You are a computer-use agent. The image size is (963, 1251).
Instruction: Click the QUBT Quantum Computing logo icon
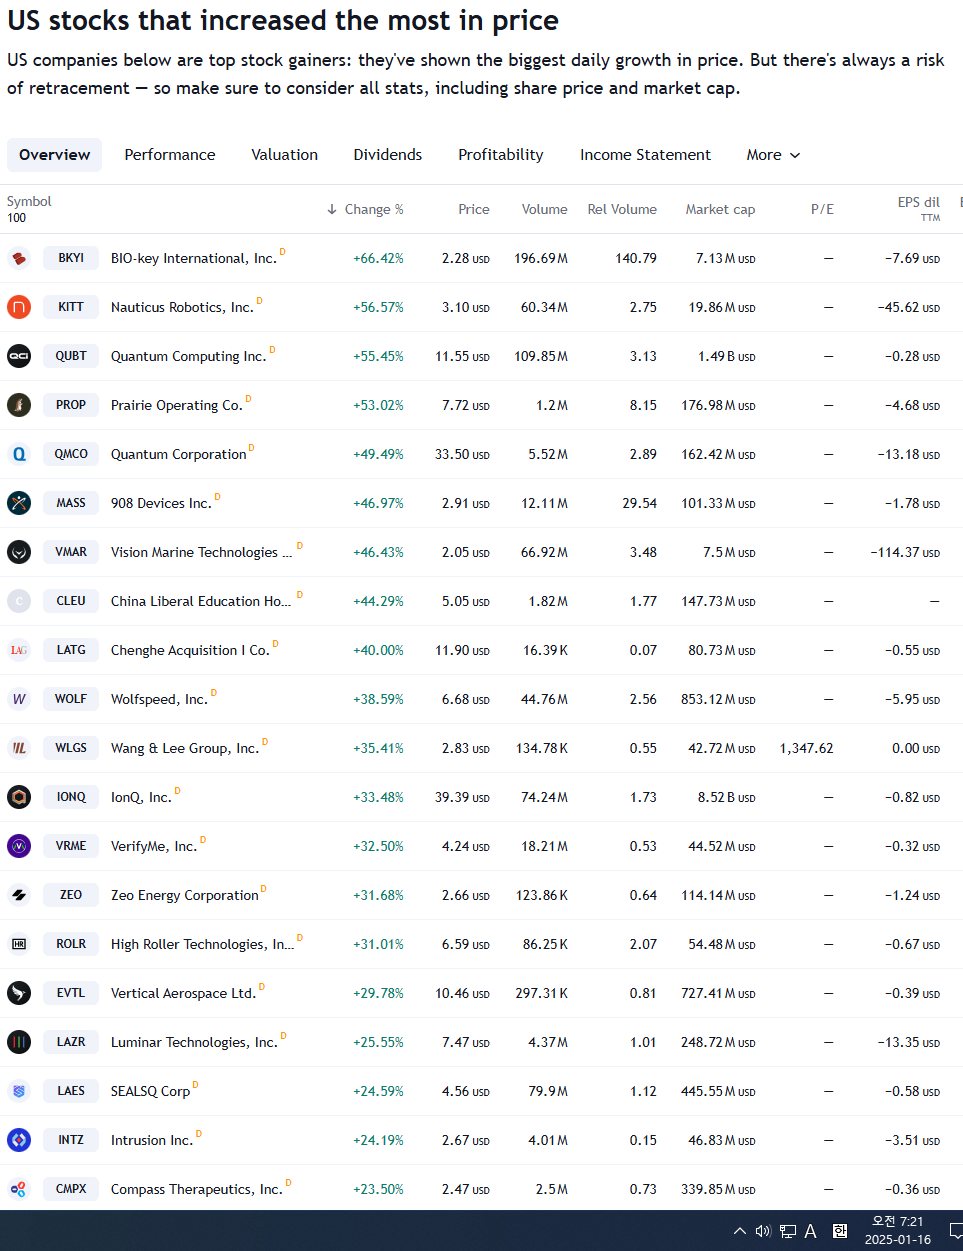pyautogui.click(x=19, y=356)
